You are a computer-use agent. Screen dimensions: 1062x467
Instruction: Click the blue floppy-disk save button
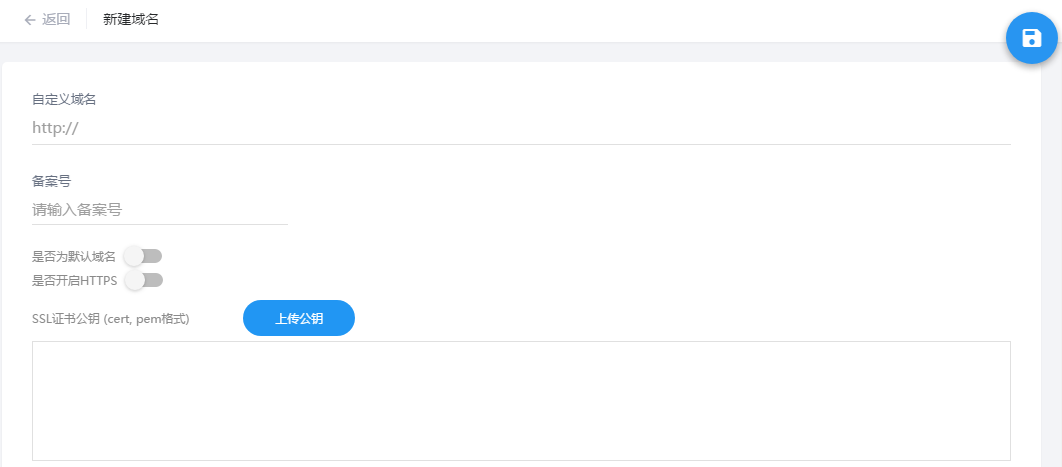tap(1032, 38)
